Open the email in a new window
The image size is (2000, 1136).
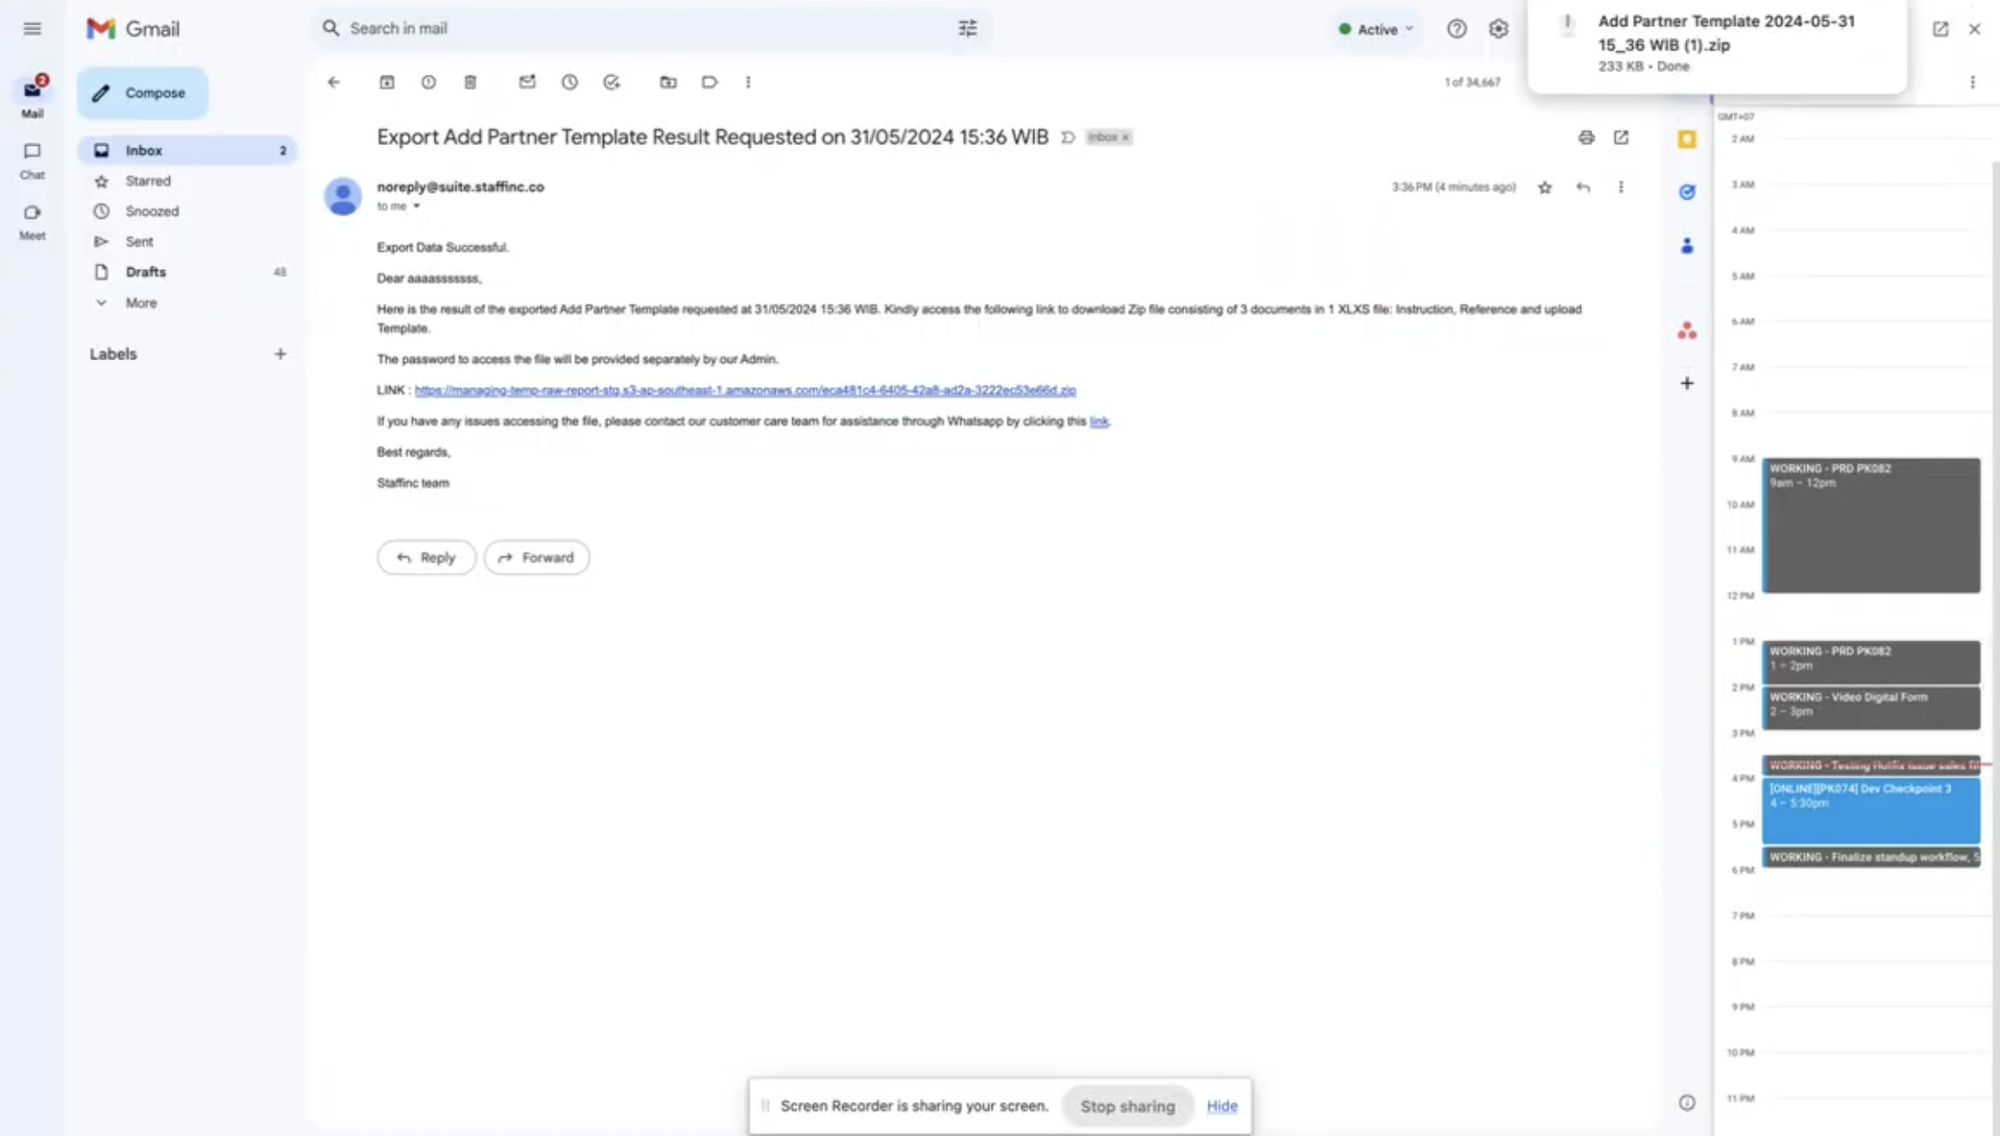click(x=1621, y=137)
